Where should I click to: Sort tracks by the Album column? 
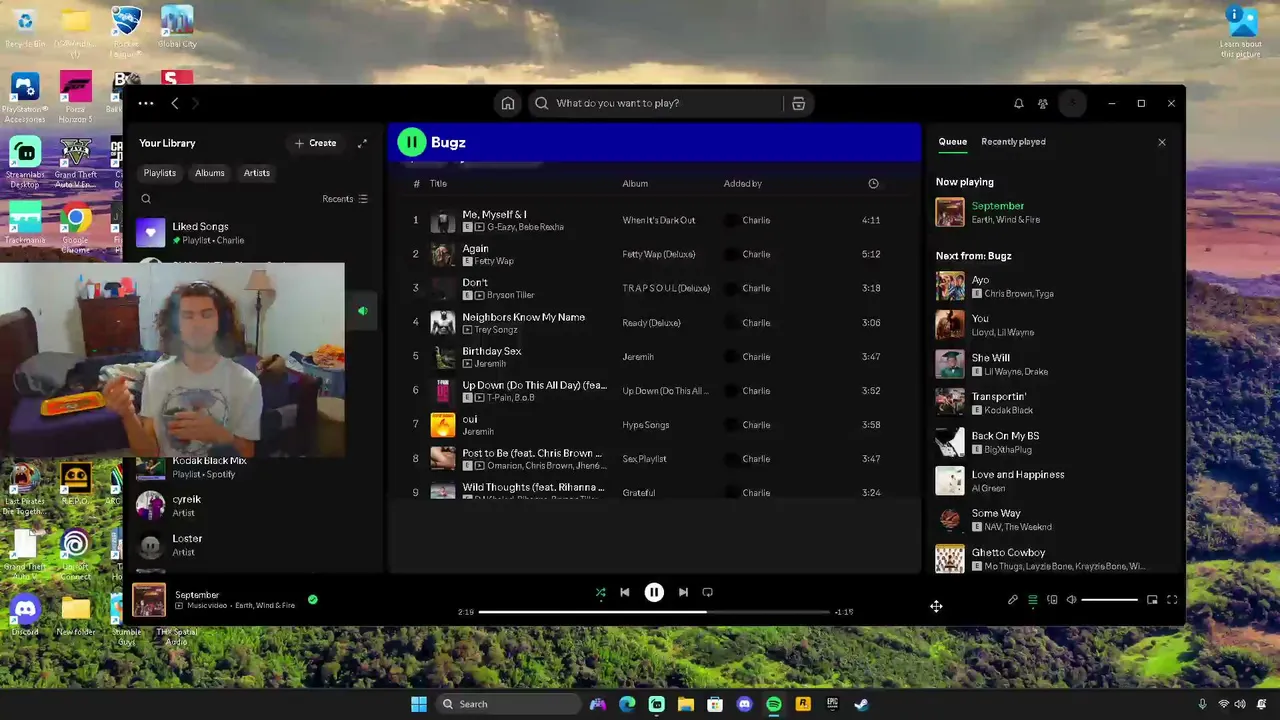[x=635, y=184]
